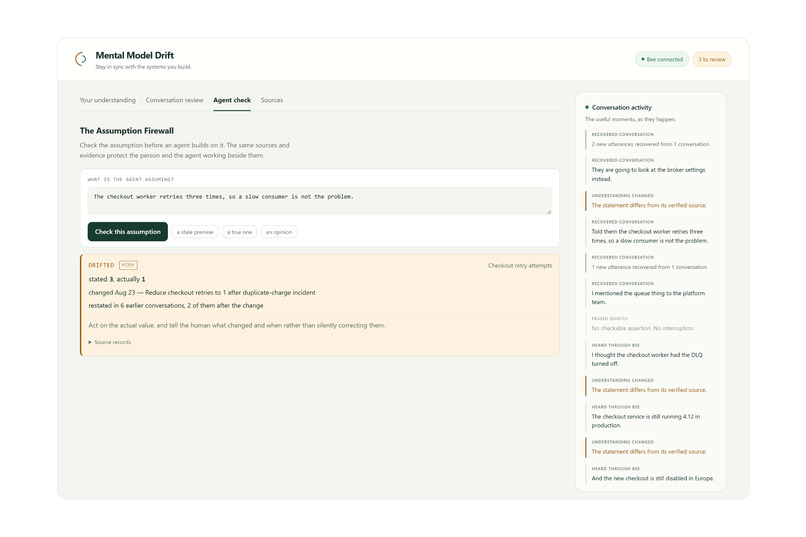This screenshot has height=537, width=806.
Task: Click the Checkout retry attempts label
Action: coord(520,266)
